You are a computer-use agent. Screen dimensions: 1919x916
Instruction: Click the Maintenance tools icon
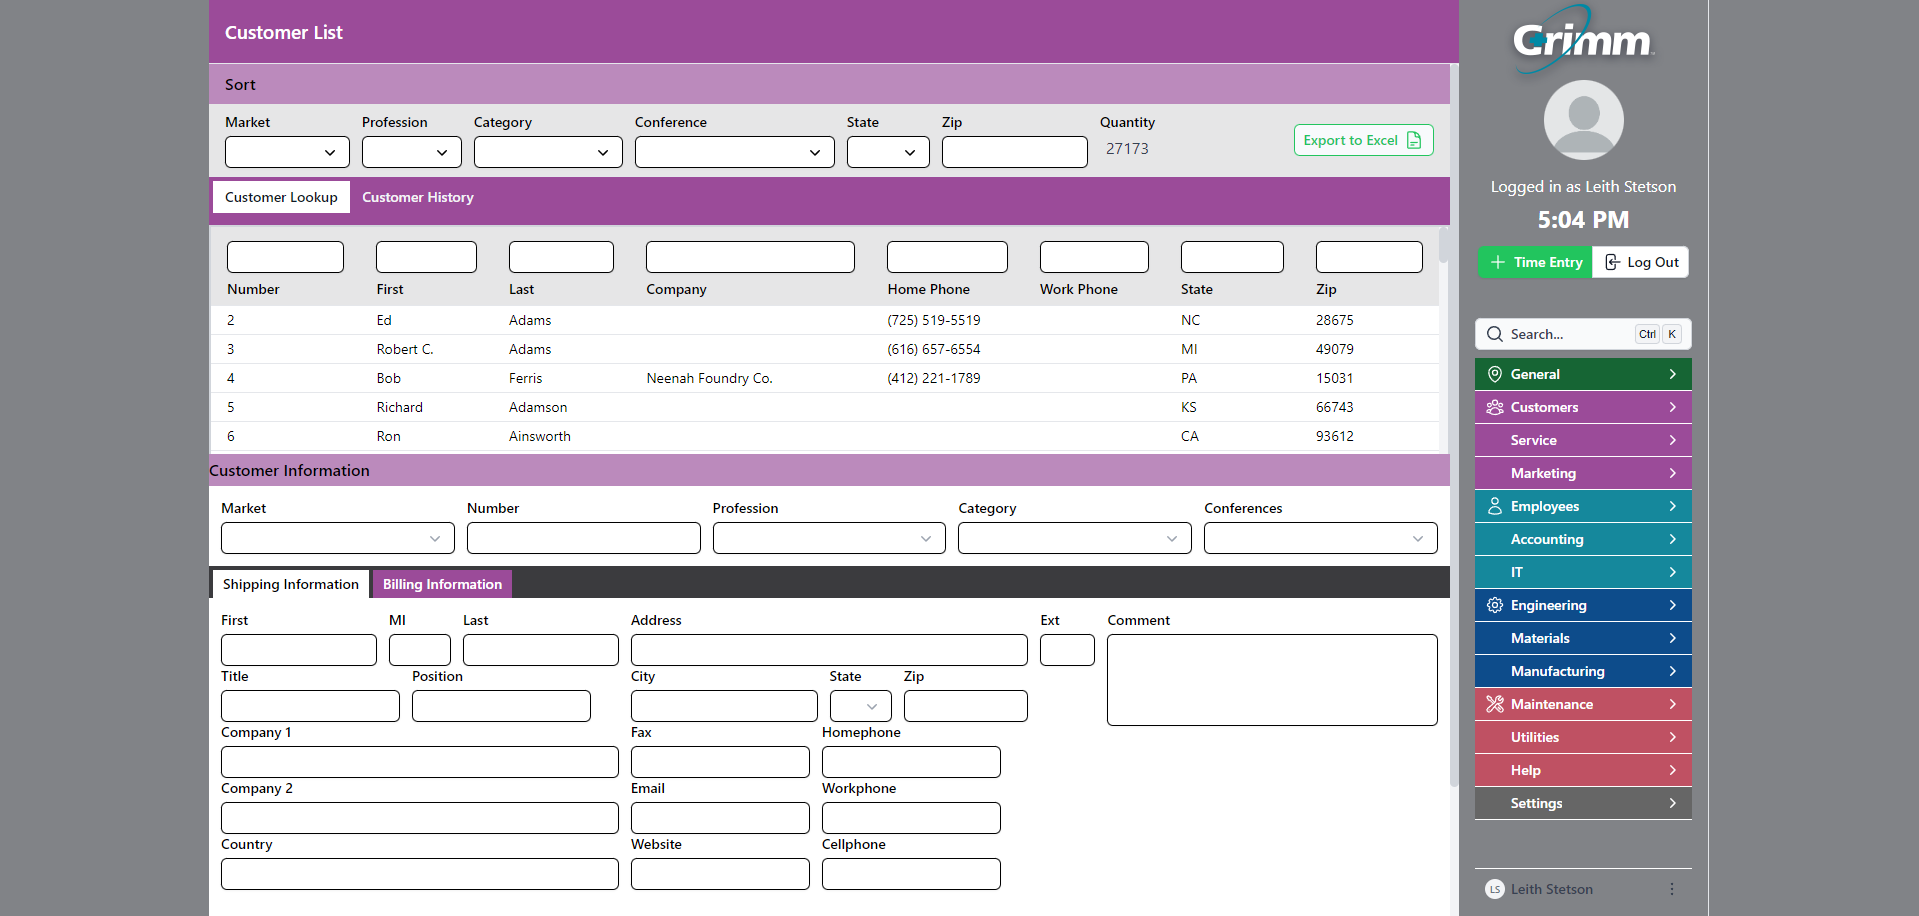point(1495,704)
